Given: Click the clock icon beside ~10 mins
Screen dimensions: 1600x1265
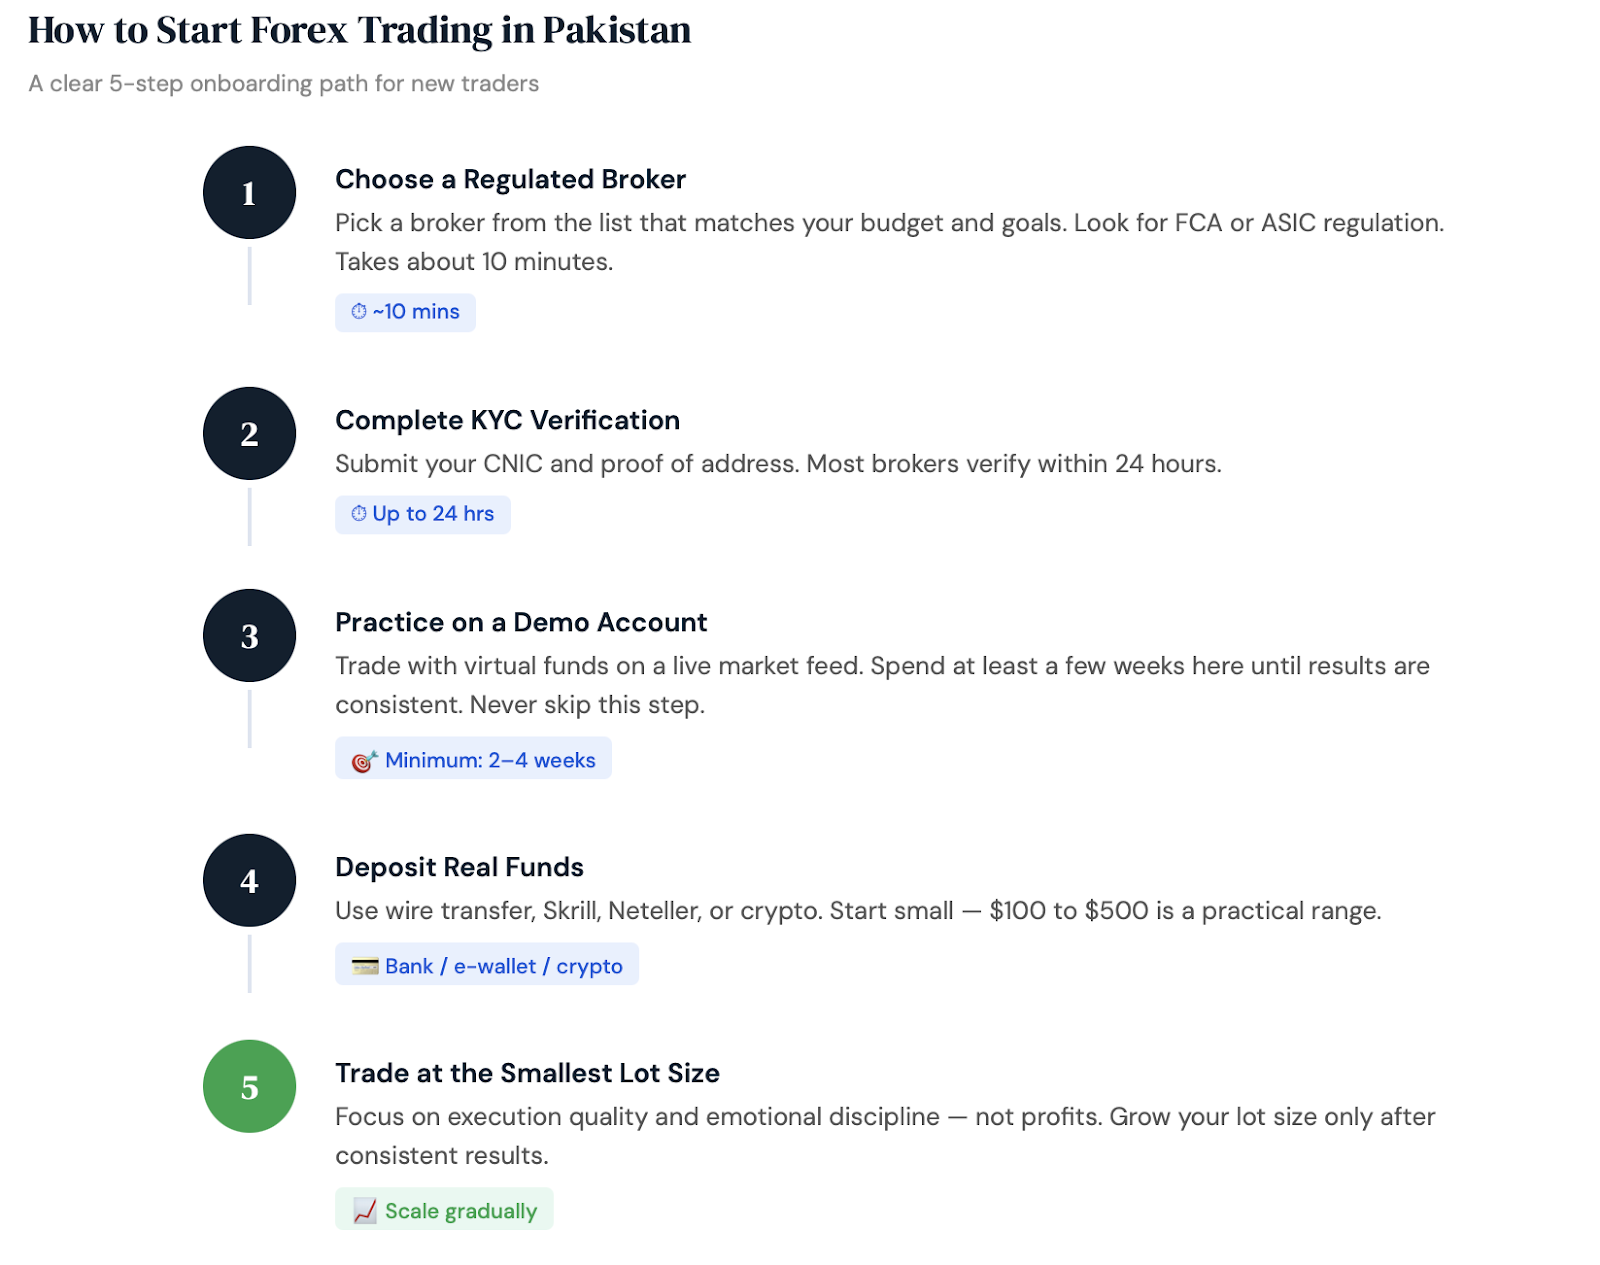Looking at the screenshot, I should coord(359,311).
